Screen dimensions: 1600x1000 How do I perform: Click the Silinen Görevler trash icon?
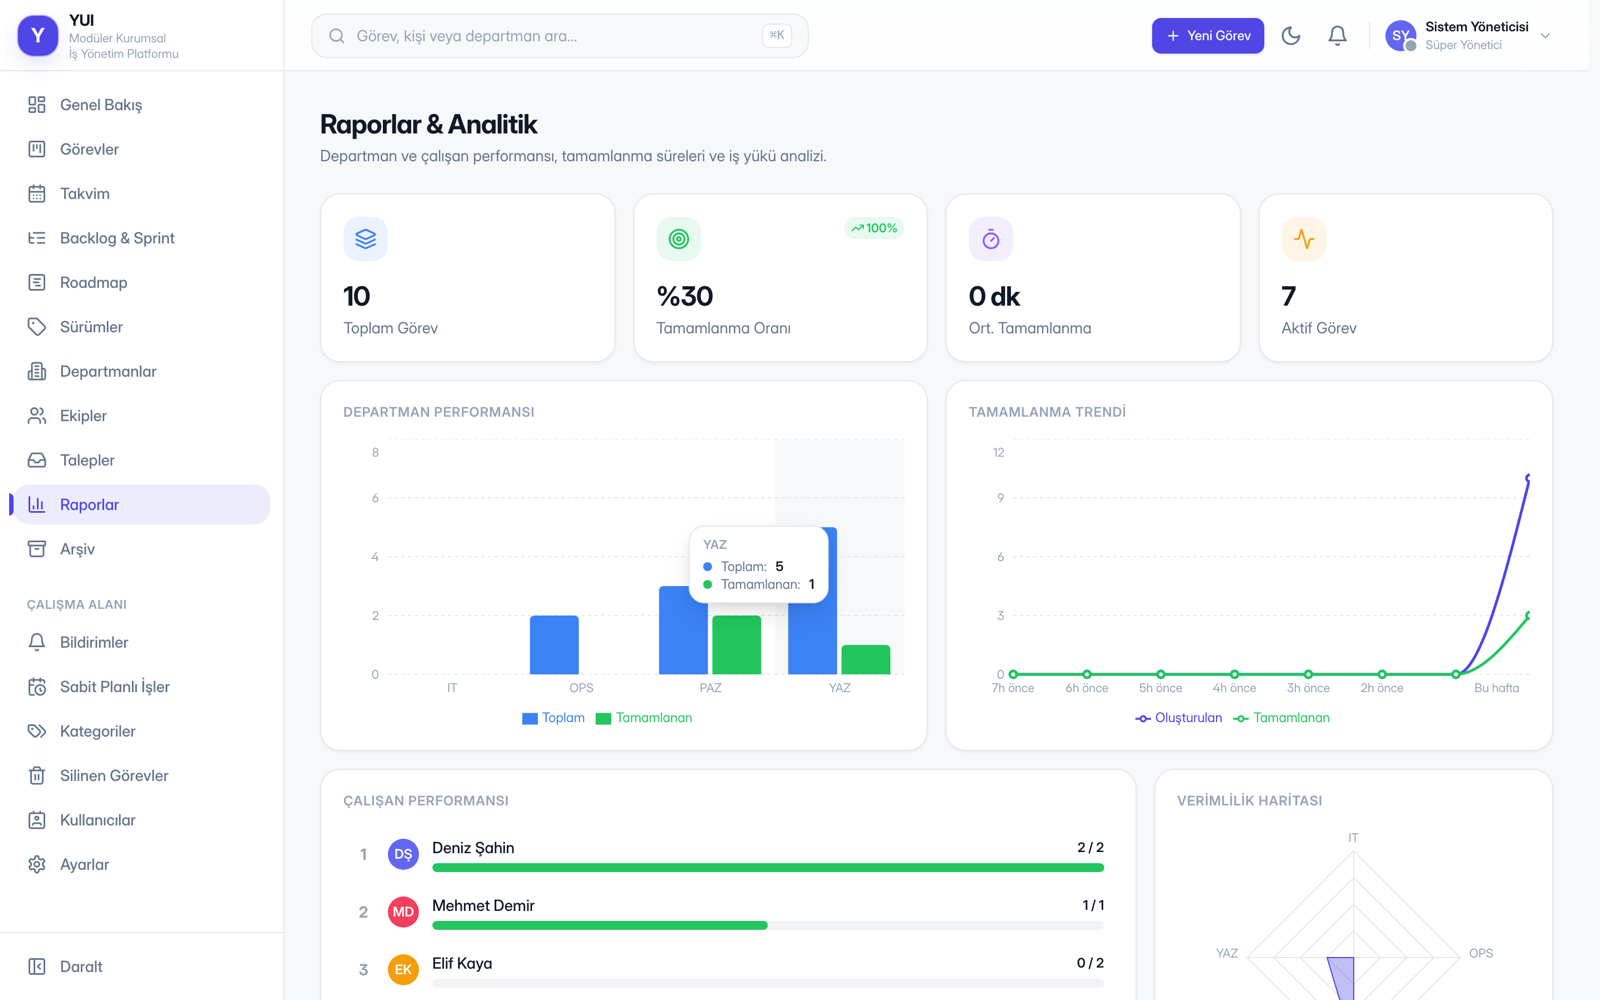click(37, 776)
